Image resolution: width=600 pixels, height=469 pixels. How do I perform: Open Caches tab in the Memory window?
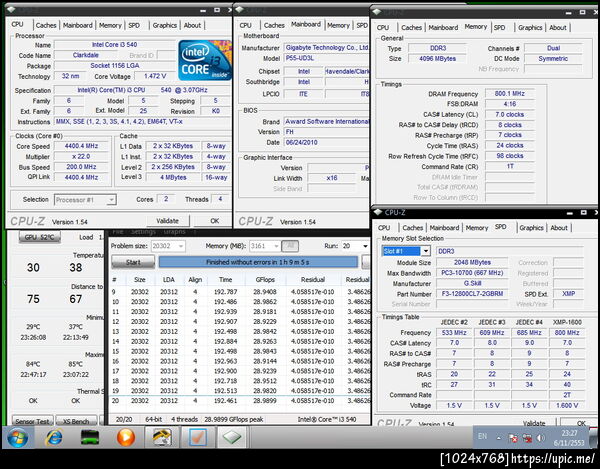[x=412, y=28]
